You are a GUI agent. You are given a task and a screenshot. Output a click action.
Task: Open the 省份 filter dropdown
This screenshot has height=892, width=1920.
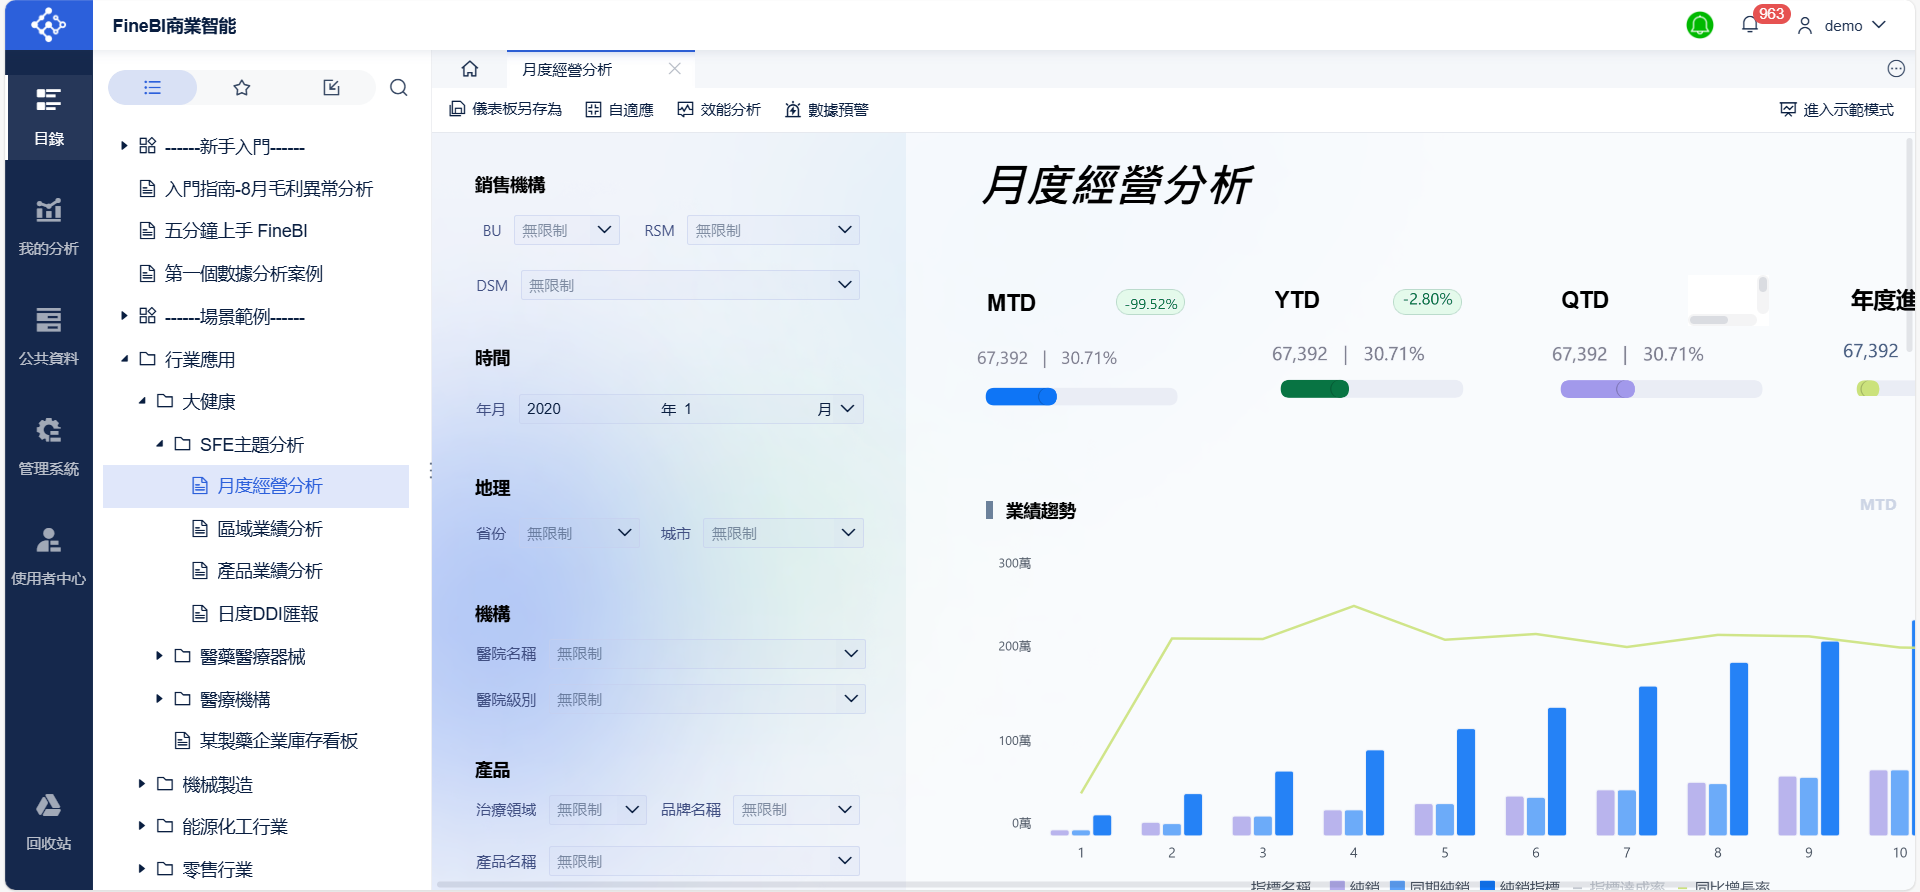click(x=579, y=533)
